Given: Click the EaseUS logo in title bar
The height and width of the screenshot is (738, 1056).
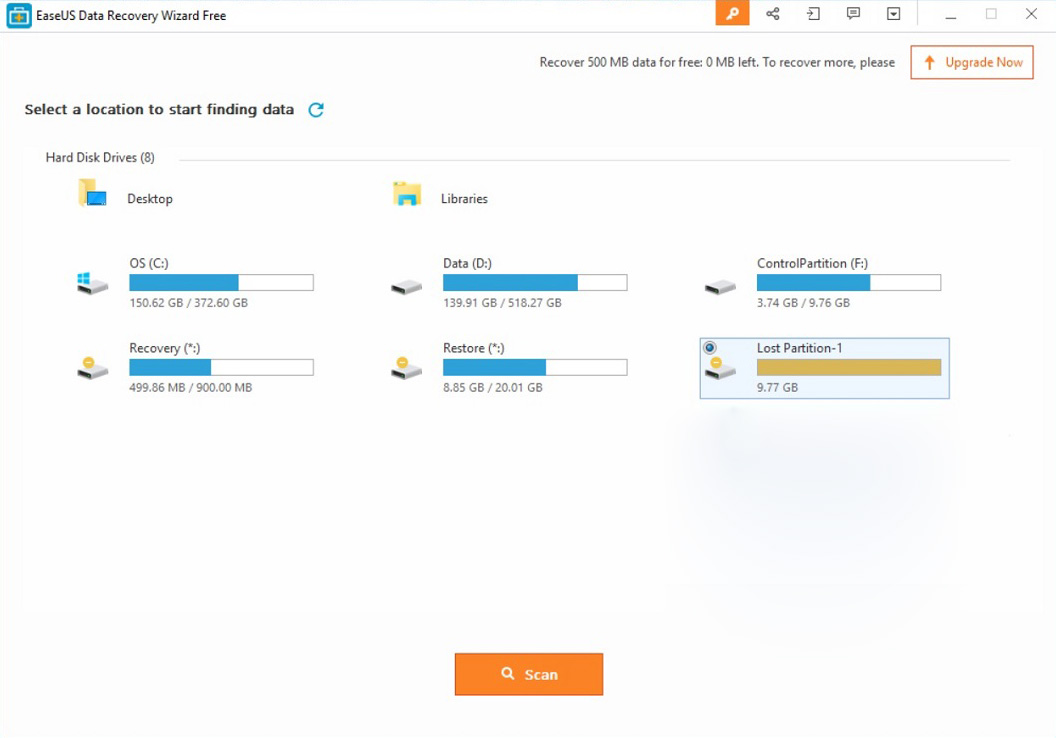Looking at the screenshot, I should tap(17, 14).
